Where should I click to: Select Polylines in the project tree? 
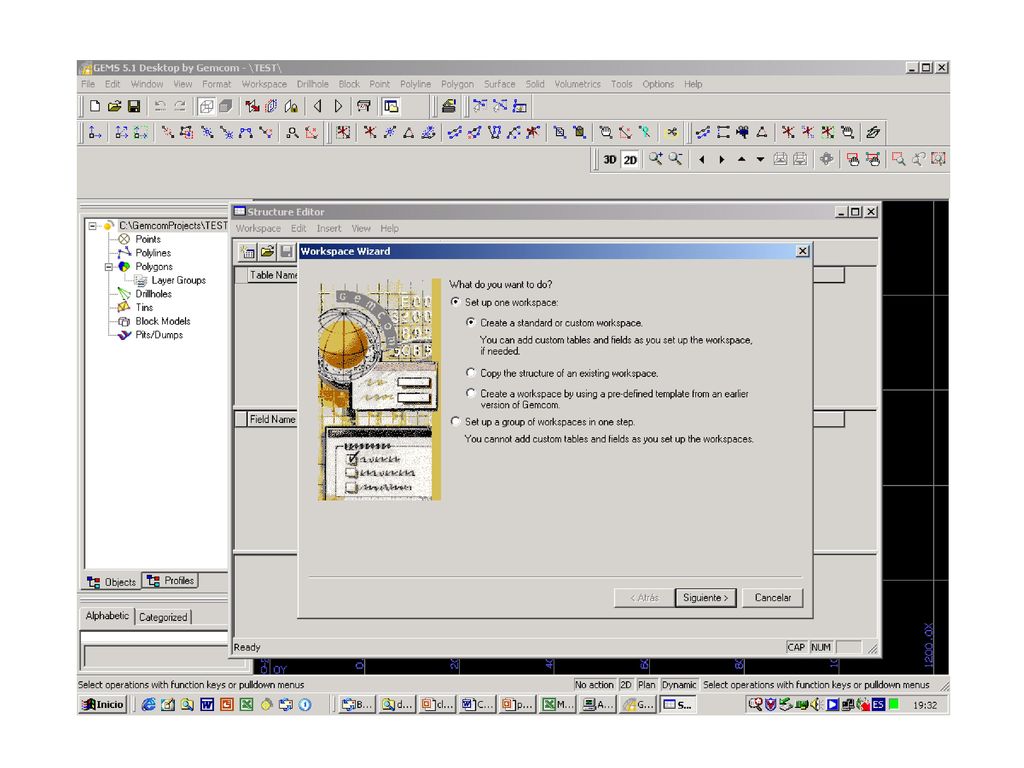point(153,253)
